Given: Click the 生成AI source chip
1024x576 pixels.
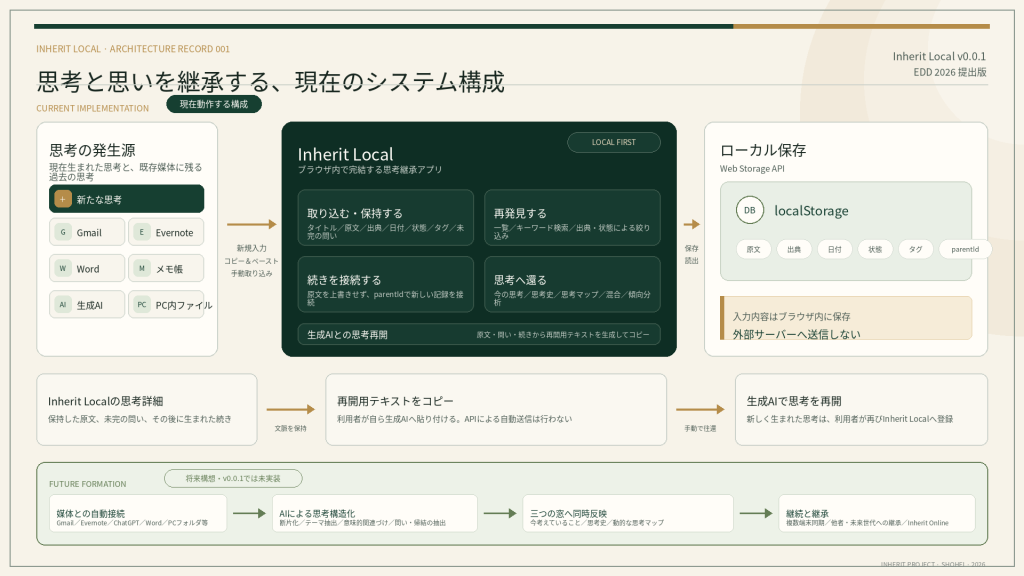Looking at the screenshot, I should [x=87, y=304].
